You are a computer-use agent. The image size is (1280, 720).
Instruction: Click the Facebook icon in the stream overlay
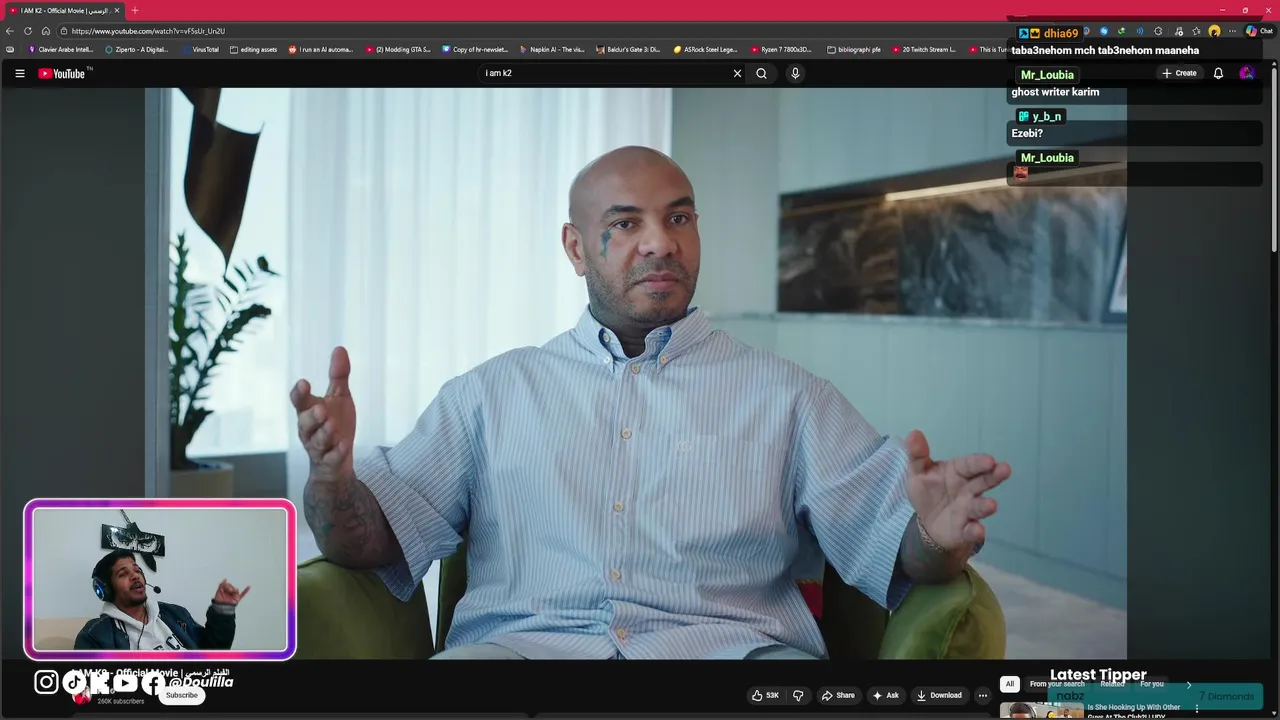151,683
